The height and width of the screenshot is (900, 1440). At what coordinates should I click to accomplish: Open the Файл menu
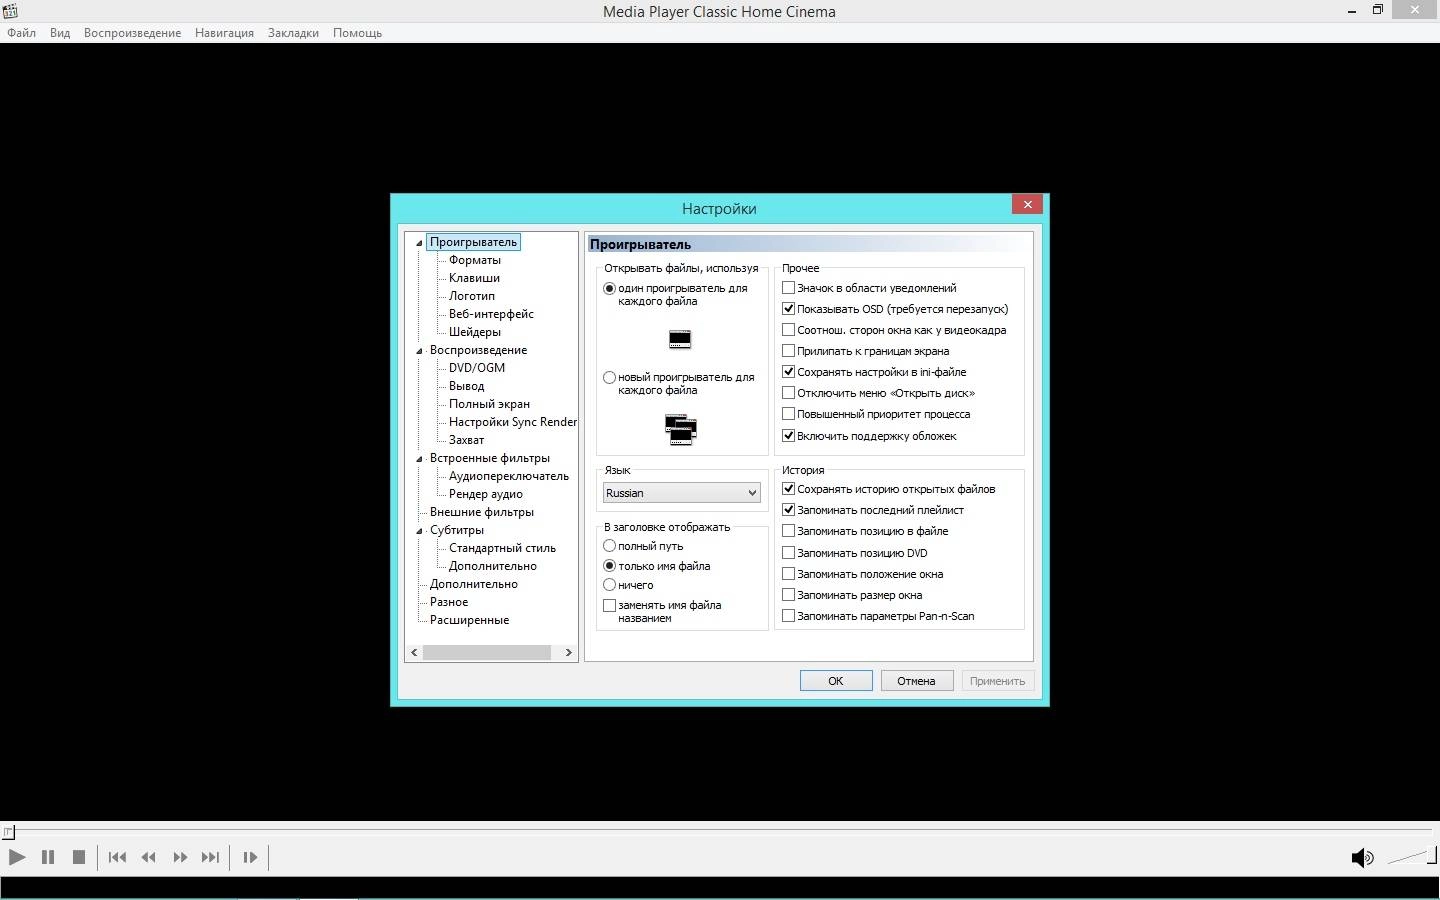tap(21, 33)
